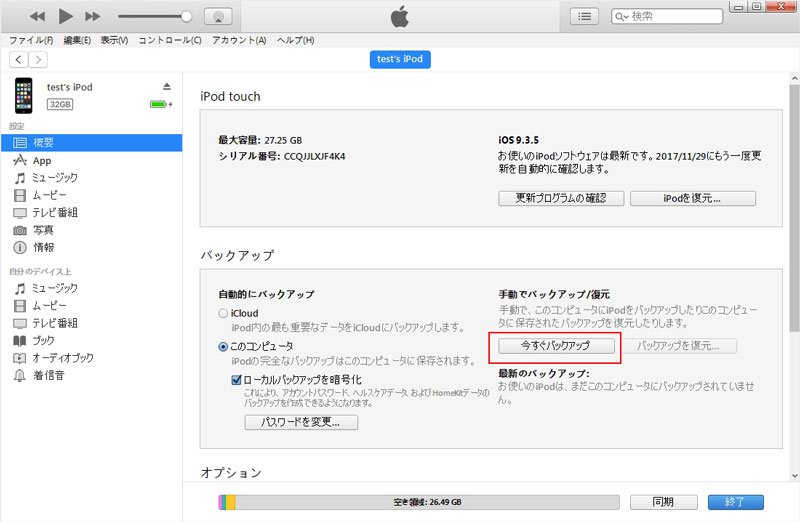The image size is (800, 522).
Task: Open the AirPlay output button
Action: (x=218, y=16)
